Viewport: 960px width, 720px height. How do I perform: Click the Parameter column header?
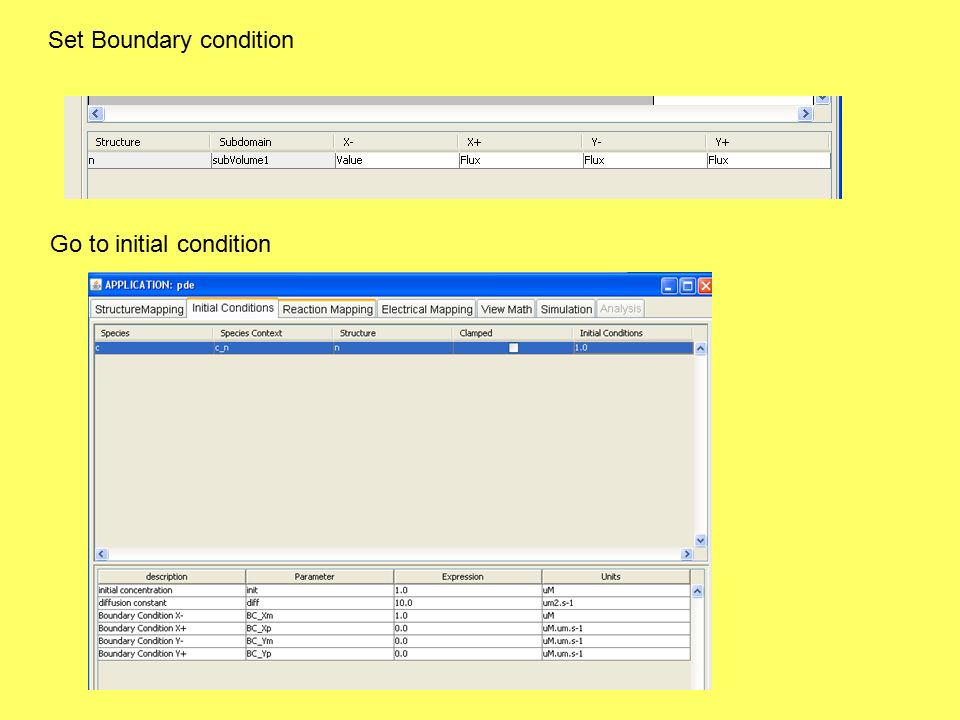(x=320, y=577)
